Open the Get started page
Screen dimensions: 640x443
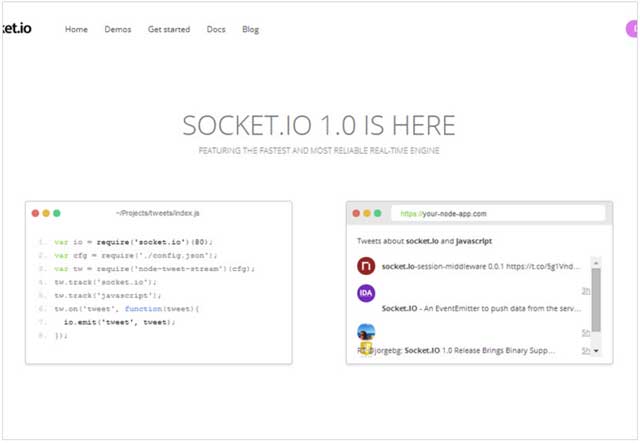tap(169, 29)
